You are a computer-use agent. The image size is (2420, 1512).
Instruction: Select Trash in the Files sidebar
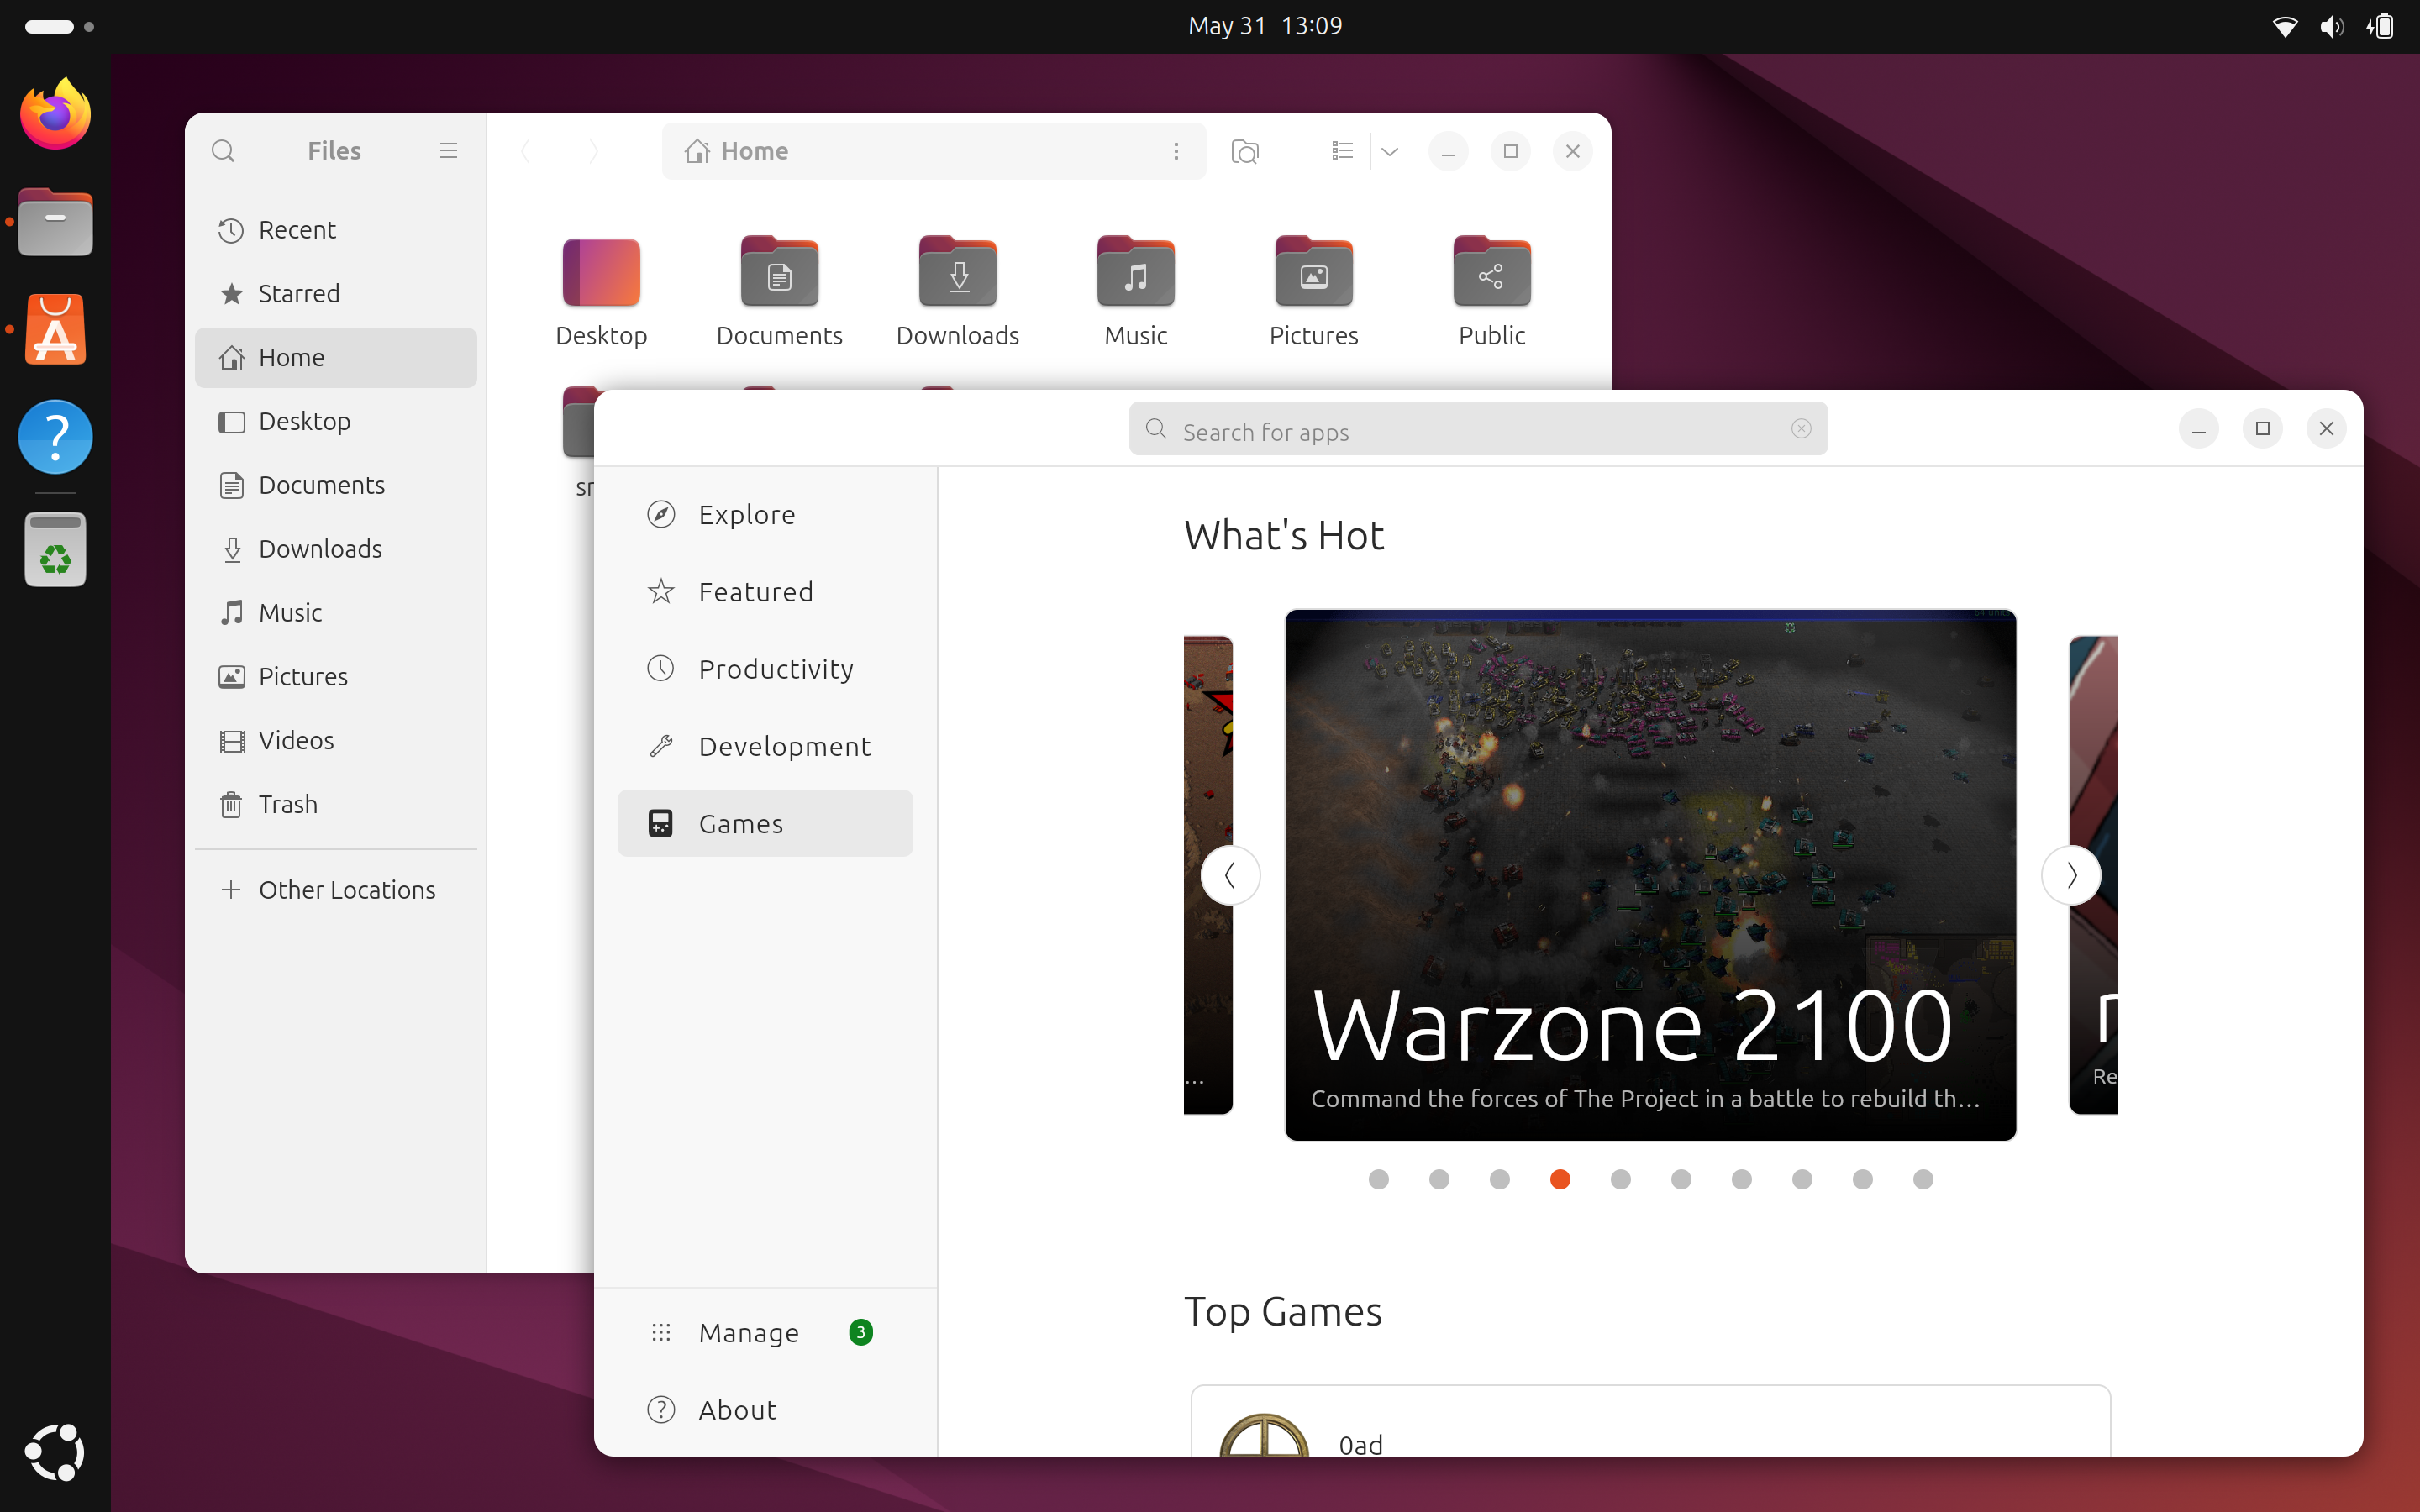336,805
